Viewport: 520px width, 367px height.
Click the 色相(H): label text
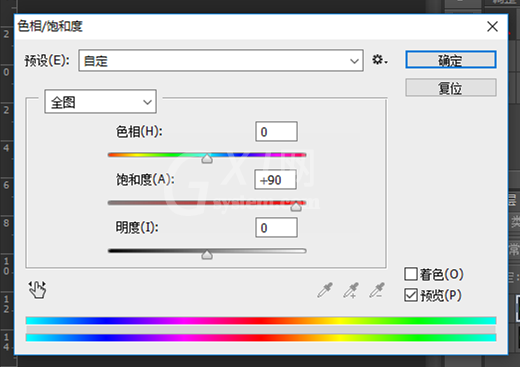[x=139, y=132]
